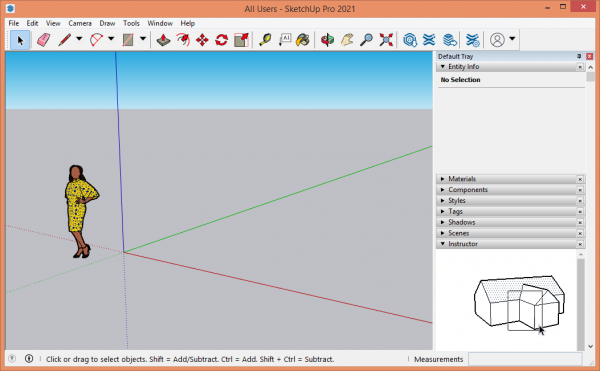Expand the Scenes panel

pyautogui.click(x=443, y=233)
